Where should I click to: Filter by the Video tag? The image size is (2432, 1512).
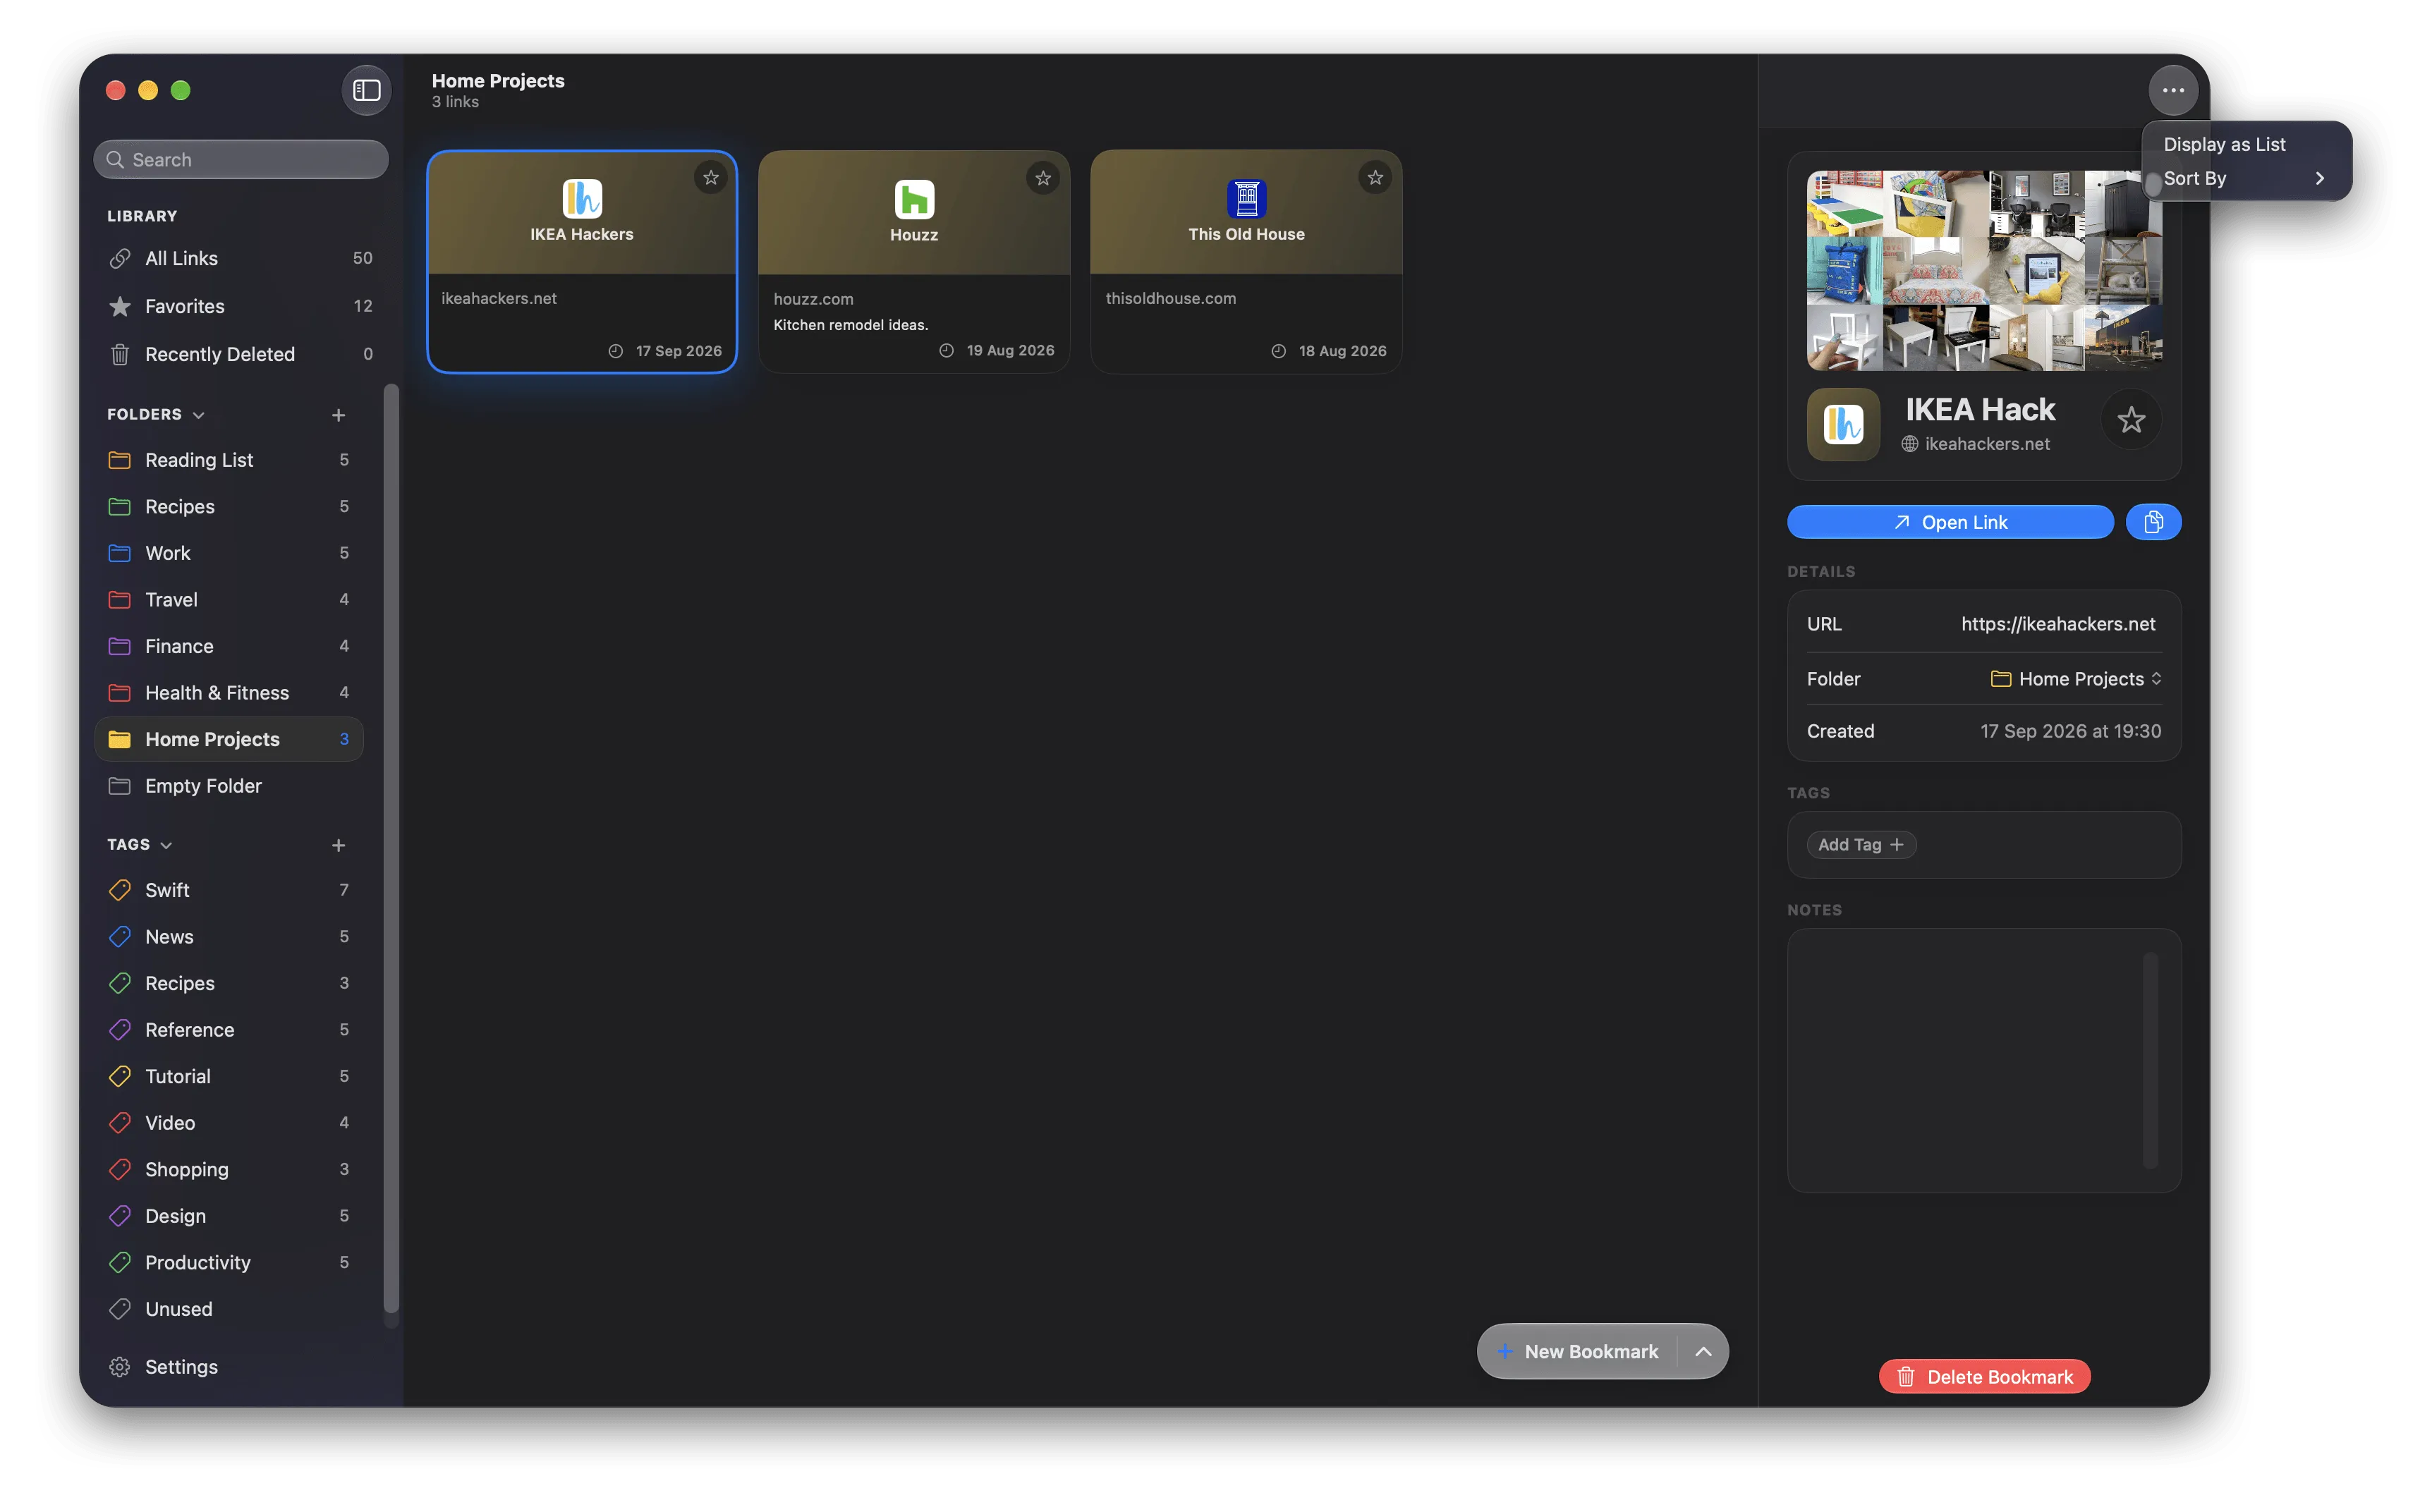229,1122
